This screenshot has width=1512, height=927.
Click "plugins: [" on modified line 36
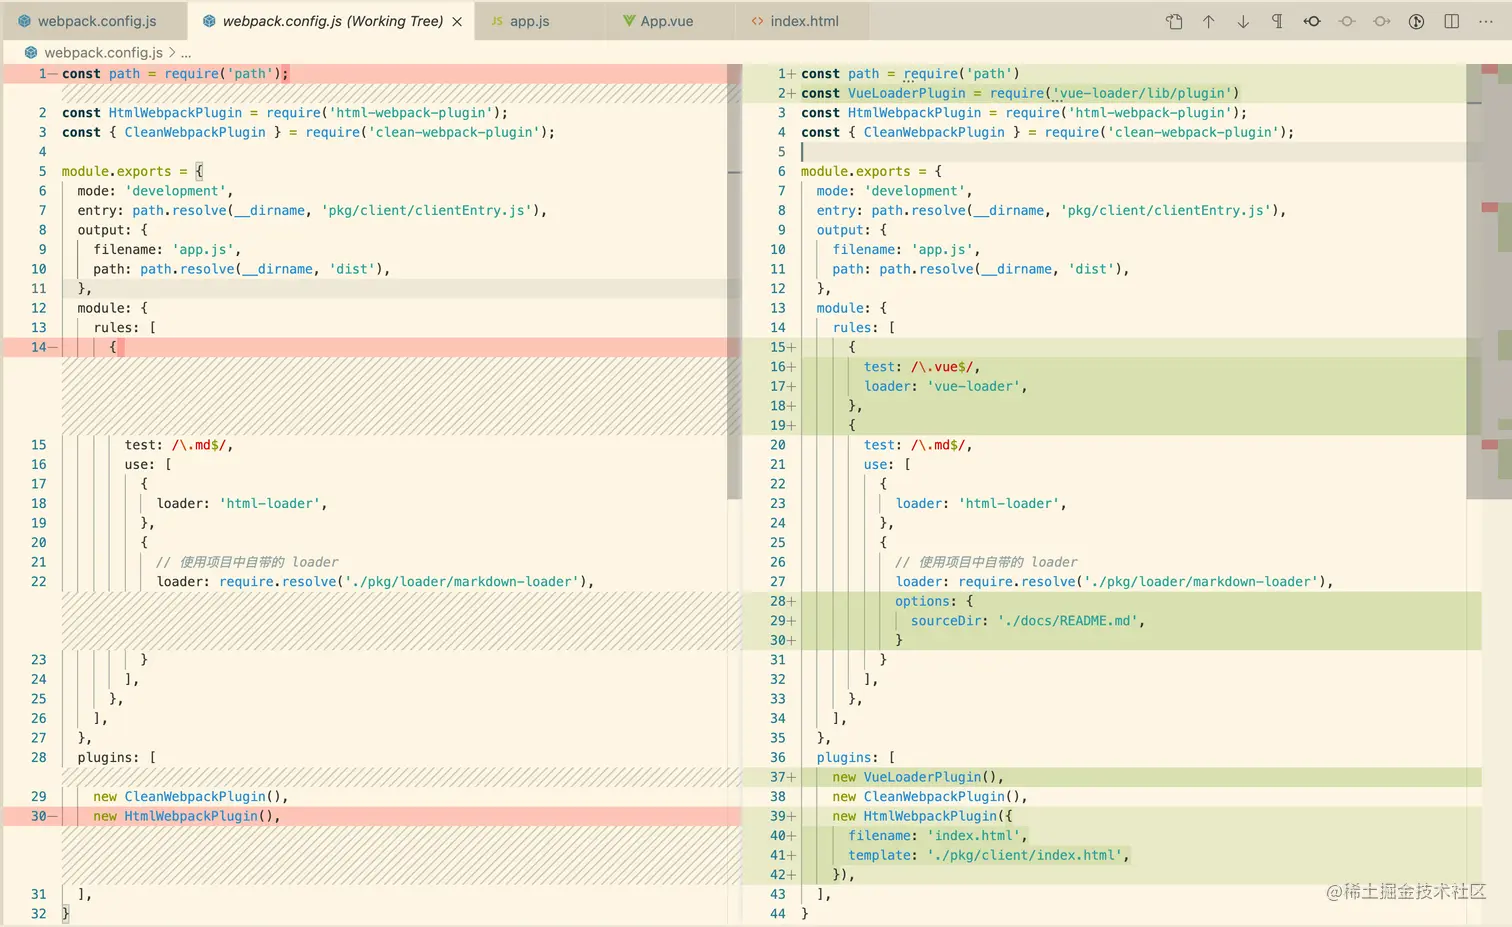(x=855, y=758)
